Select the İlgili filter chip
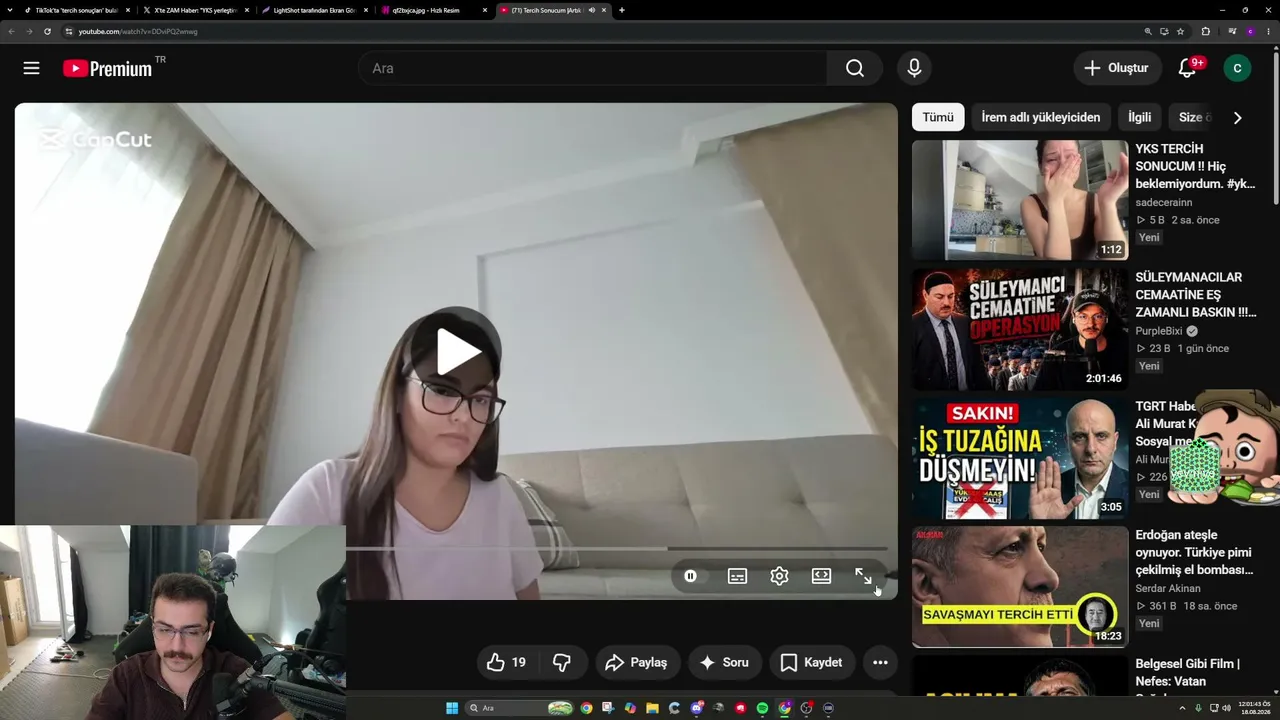1280x720 pixels. [1140, 117]
